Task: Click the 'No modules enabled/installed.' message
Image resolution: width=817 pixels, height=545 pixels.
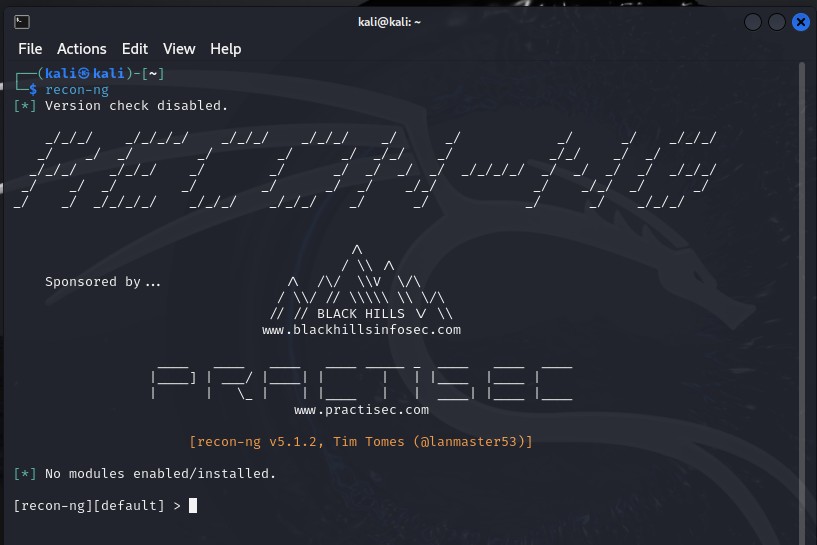Action: 160,474
